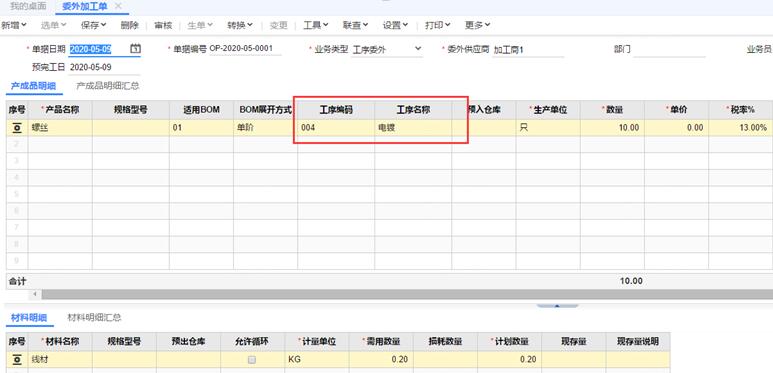Click the 委外供应商 input field
This screenshot has width=773, height=373.
pyautogui.click(x=528, y=50)
